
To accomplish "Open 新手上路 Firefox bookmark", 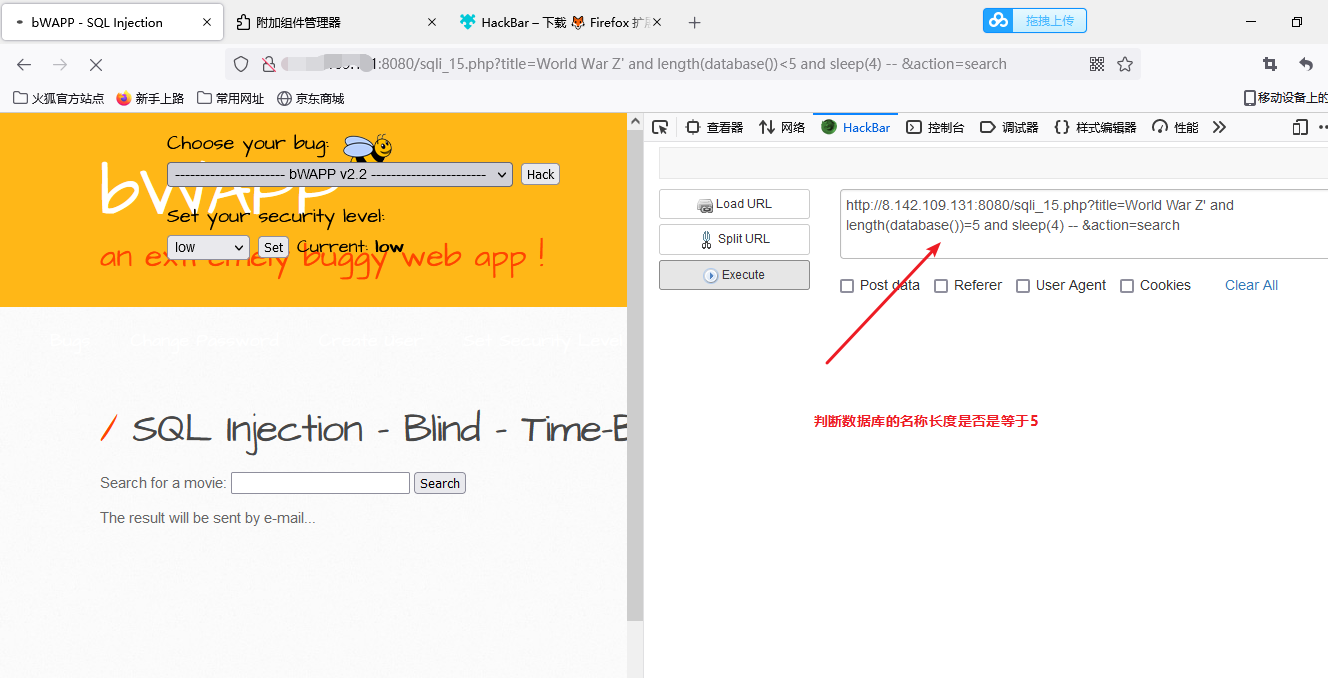I will [150, 98].
